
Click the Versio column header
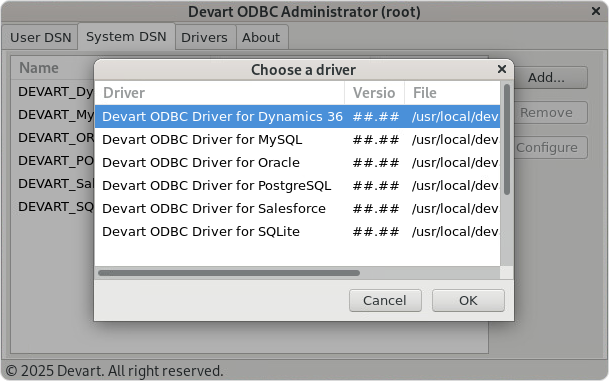(x=374, y=93)
